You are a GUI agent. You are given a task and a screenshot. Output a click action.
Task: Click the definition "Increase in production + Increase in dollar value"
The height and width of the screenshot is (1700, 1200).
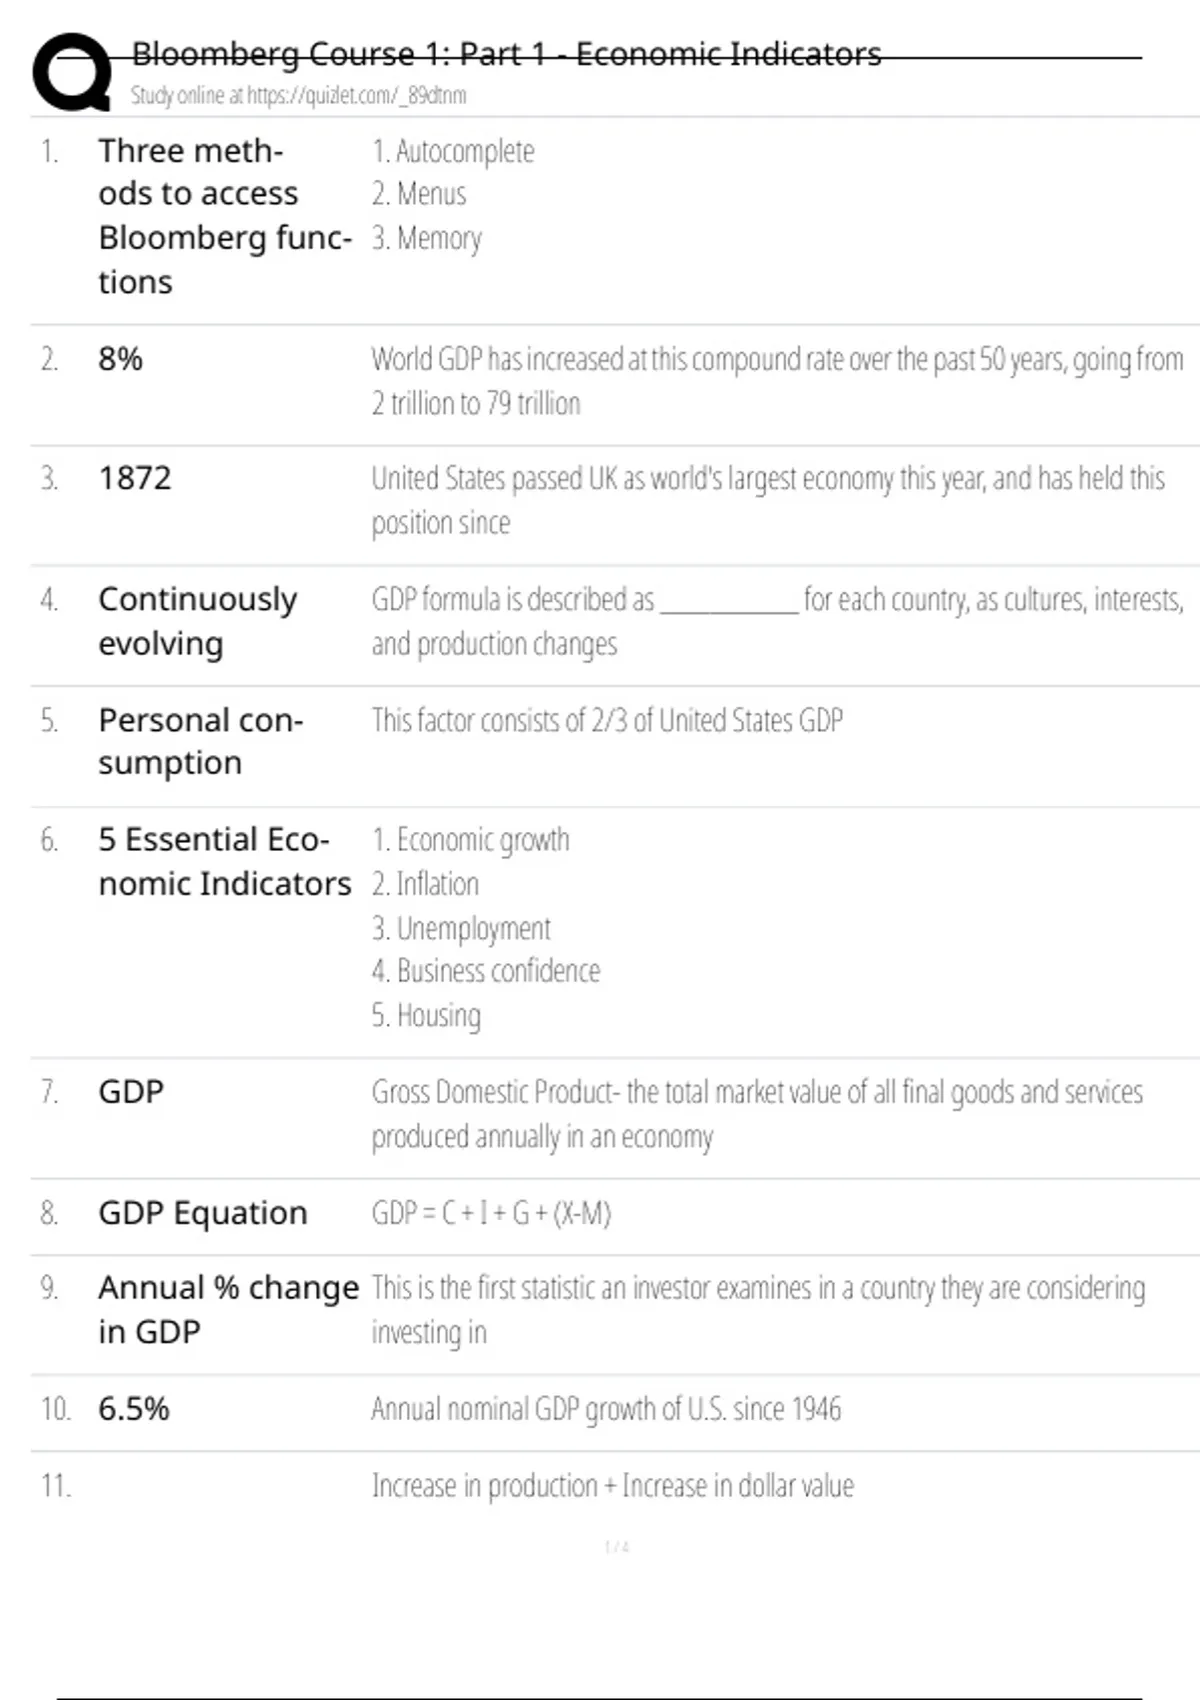pos(612,1486)
